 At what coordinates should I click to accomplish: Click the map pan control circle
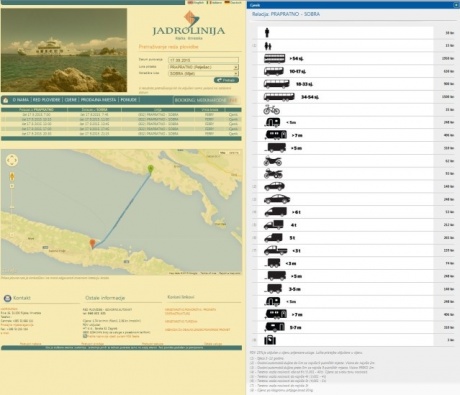click(12, 160)
